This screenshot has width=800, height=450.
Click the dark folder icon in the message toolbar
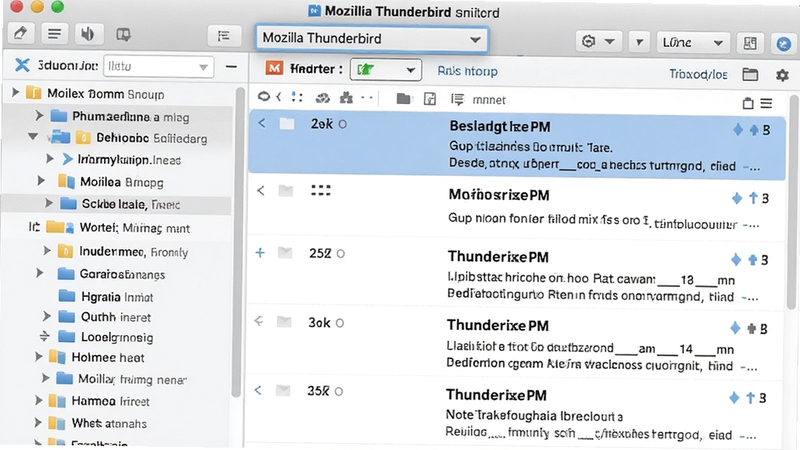coord(404,98)
